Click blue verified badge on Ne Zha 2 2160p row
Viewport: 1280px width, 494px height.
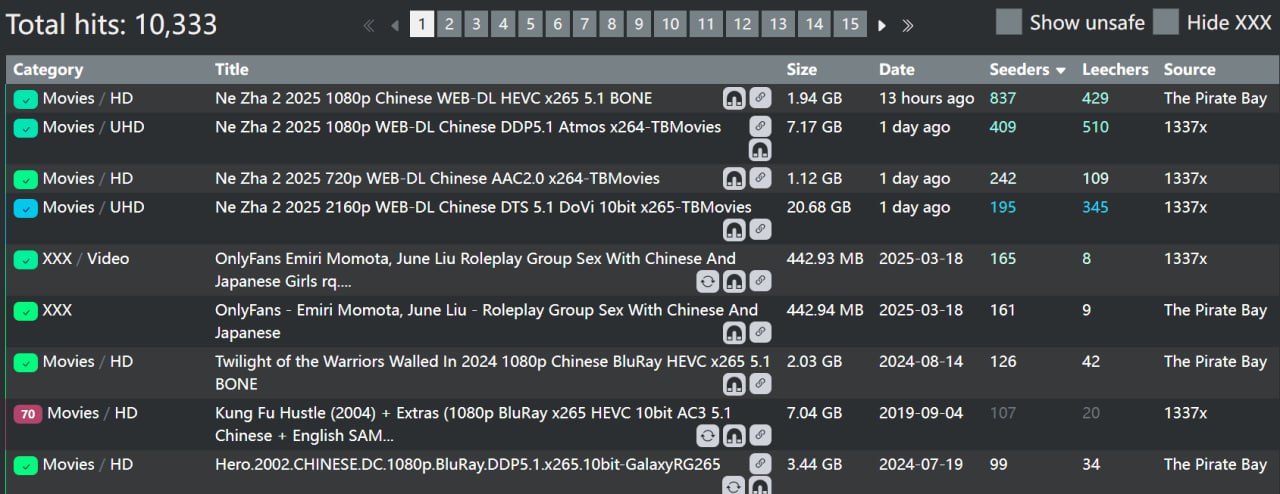(25, 208)
